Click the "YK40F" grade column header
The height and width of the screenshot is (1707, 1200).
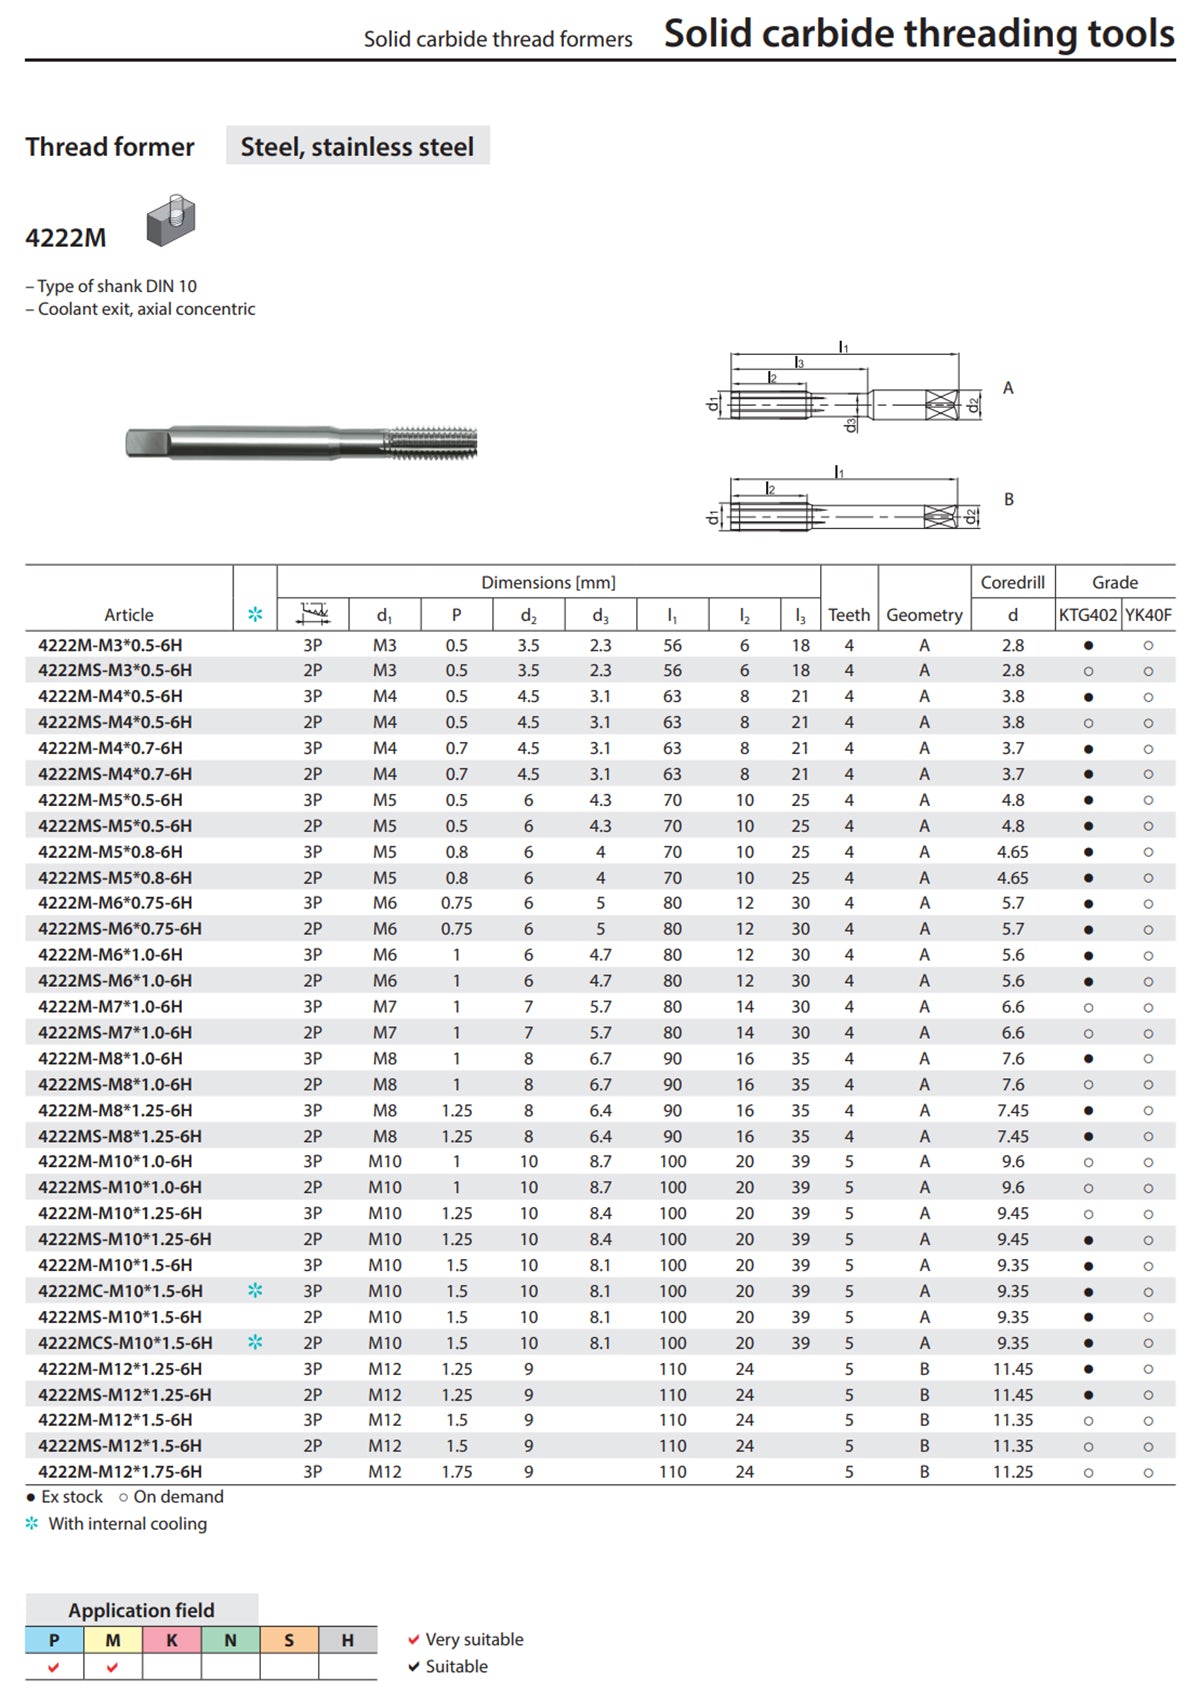pyautogui.click(x=1148, y=615)
